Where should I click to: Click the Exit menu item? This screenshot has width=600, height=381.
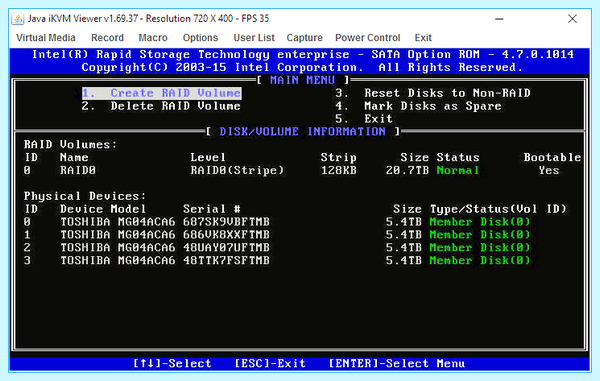[423, 38]
